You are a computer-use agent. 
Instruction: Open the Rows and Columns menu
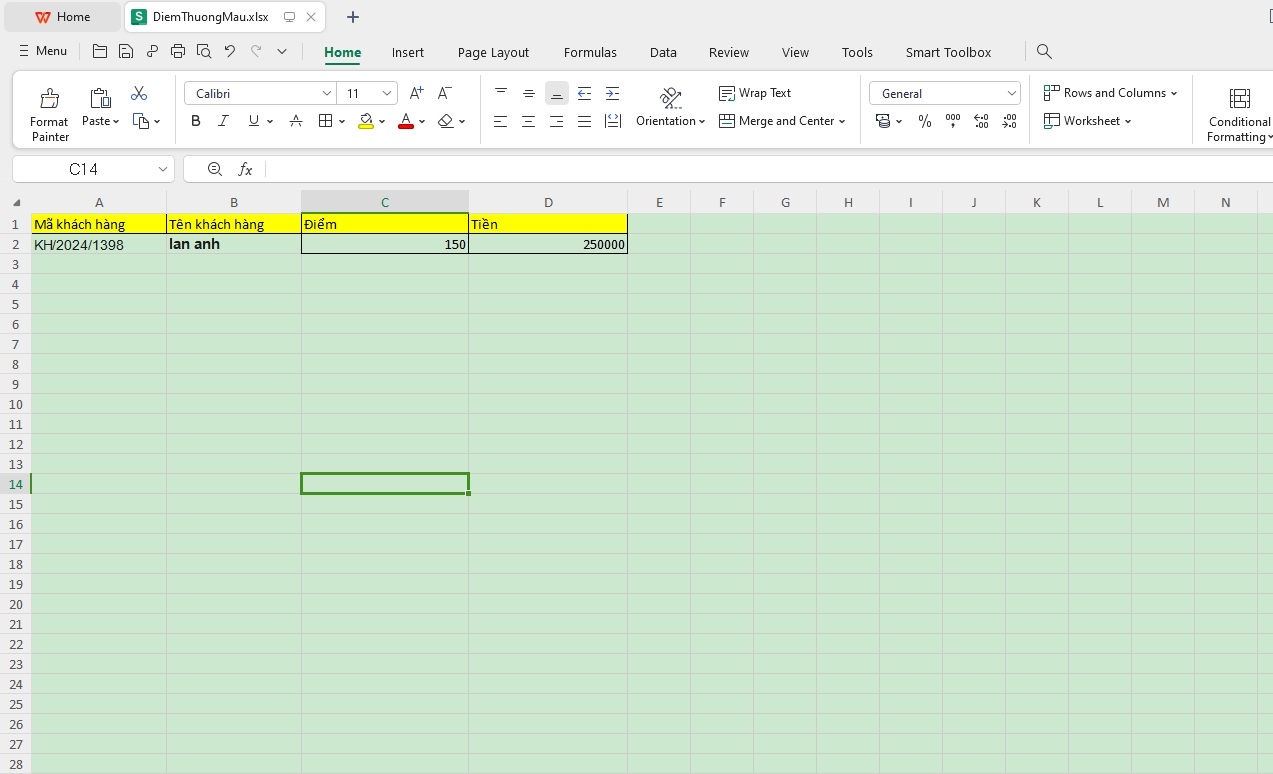click(x=1110, y=93)
